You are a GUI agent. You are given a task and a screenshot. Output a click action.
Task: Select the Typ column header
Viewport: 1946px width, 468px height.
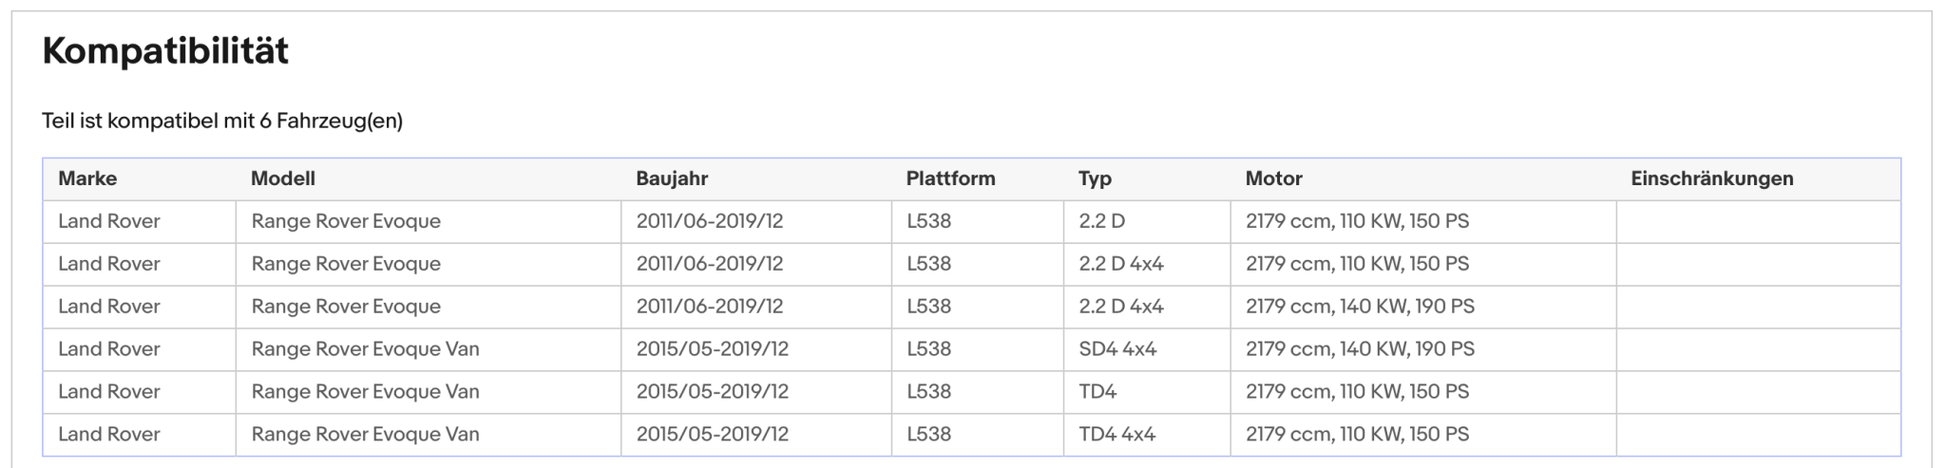click(1095, 179)
